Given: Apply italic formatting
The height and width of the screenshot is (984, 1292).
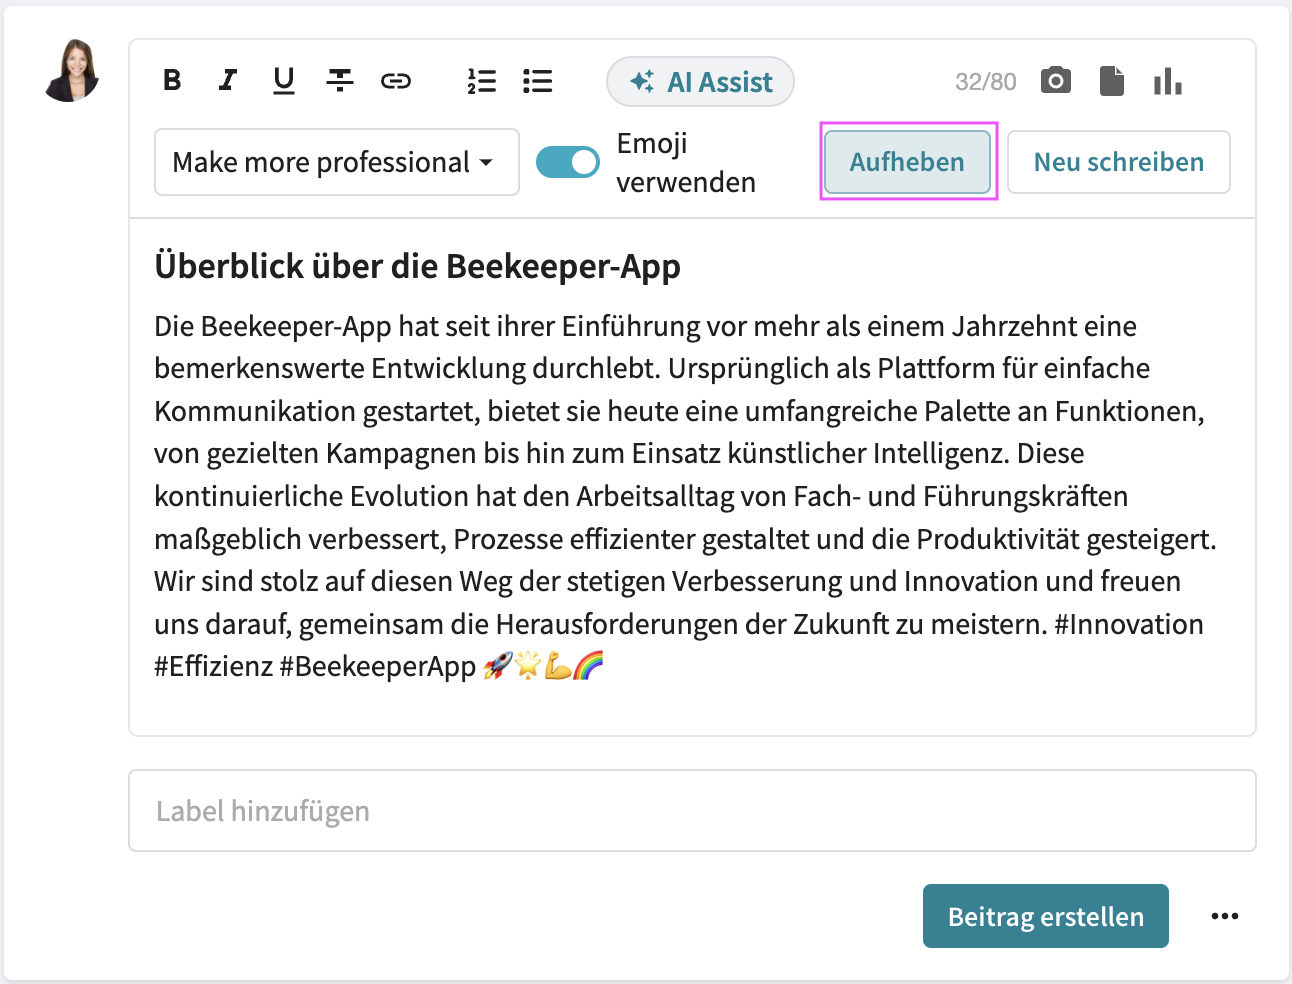Looking at the screenshot, I should point(227,81).
